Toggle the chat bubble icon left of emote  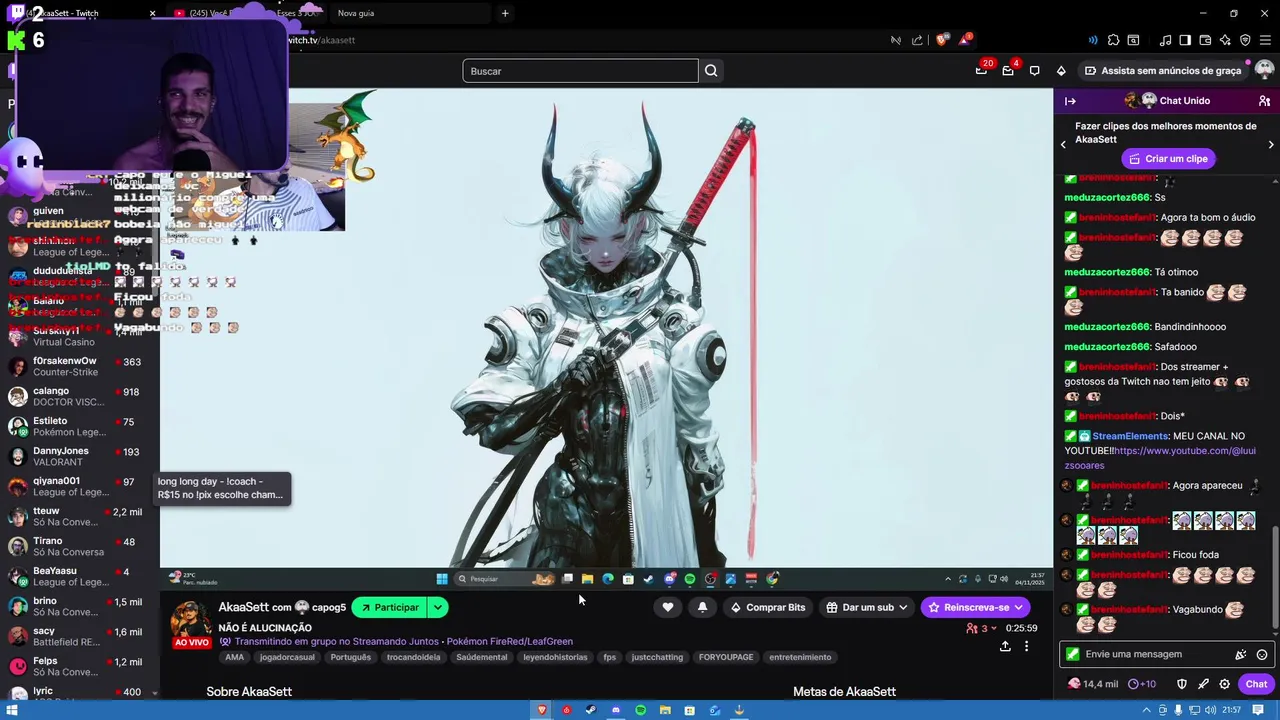coord(1240,654)
